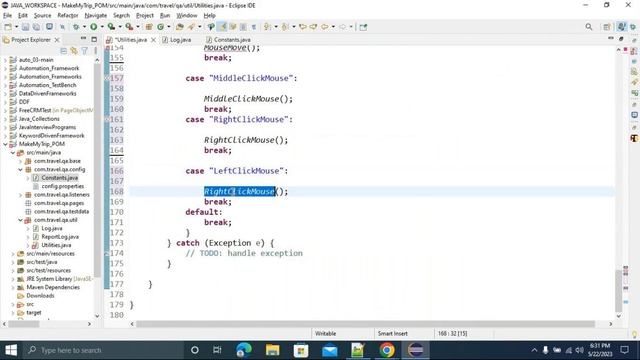Select ReportLog.java in Project Explorer
Image resolution: width=640 pixels, height=360 pixels.
tap(60, 237)
